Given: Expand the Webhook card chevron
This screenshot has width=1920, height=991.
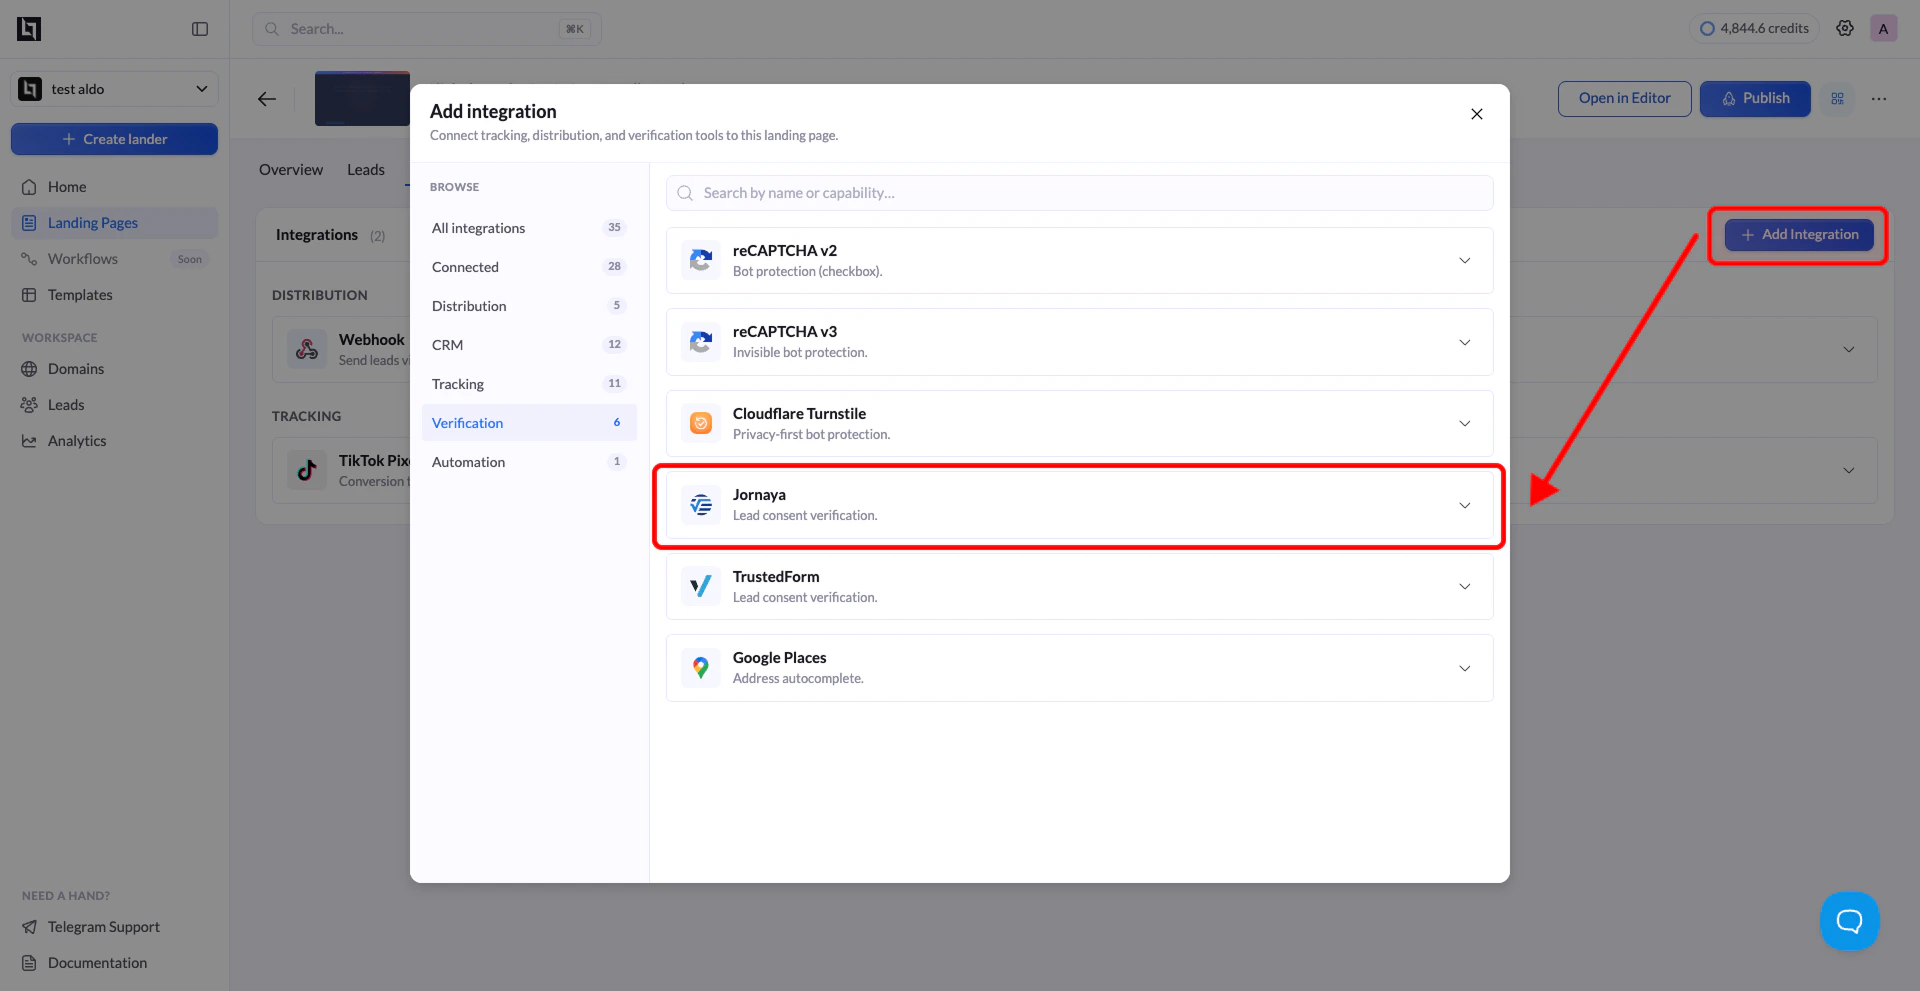Looking at the screenshot, I should point(1849,349).
